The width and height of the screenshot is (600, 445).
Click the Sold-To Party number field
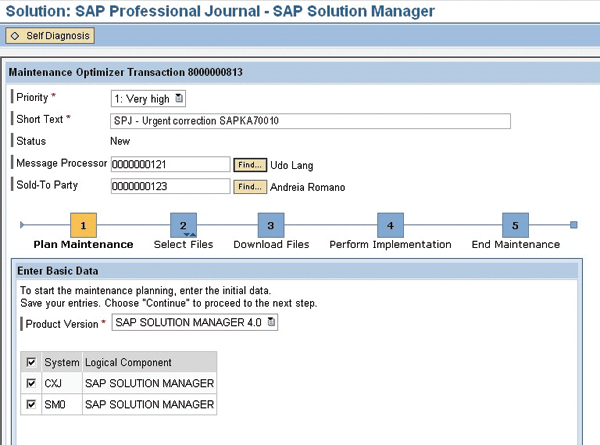tap(170, 186)
